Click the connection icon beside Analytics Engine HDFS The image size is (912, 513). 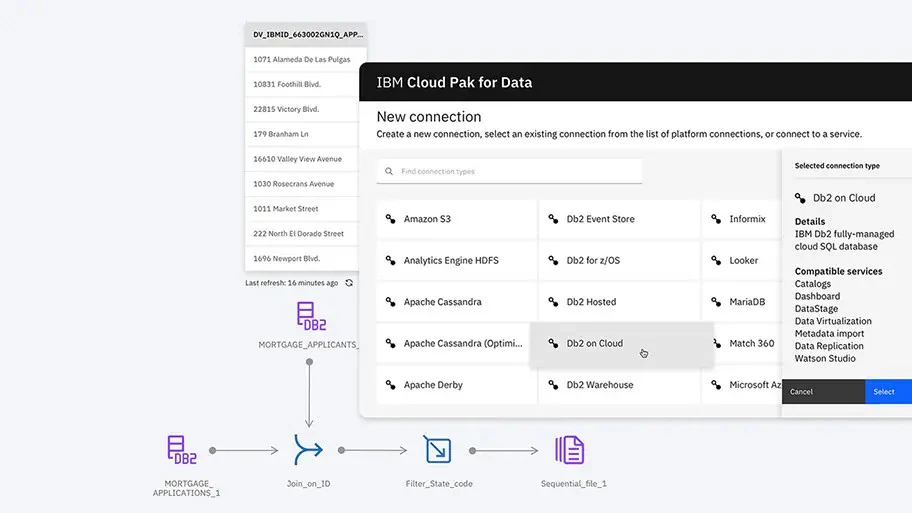click(390, 260)
